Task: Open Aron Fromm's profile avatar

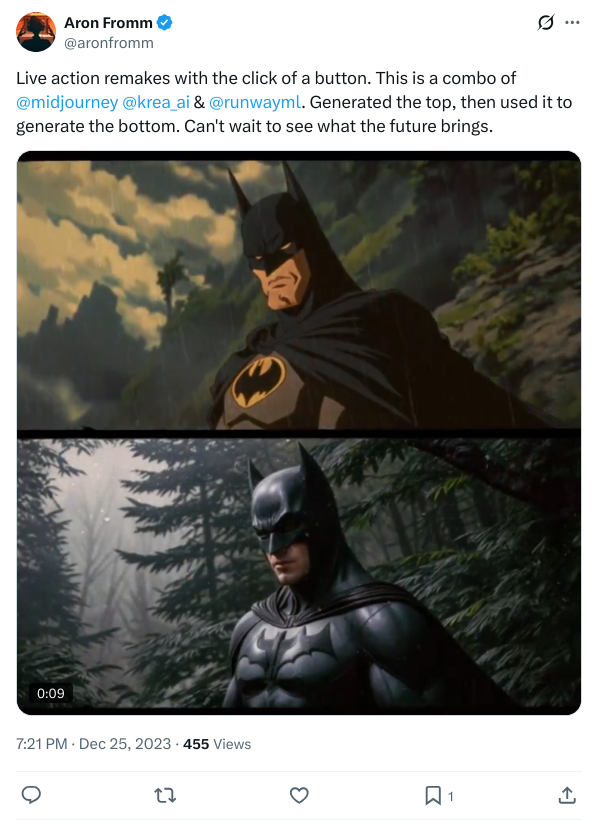Action: point(36,32)
